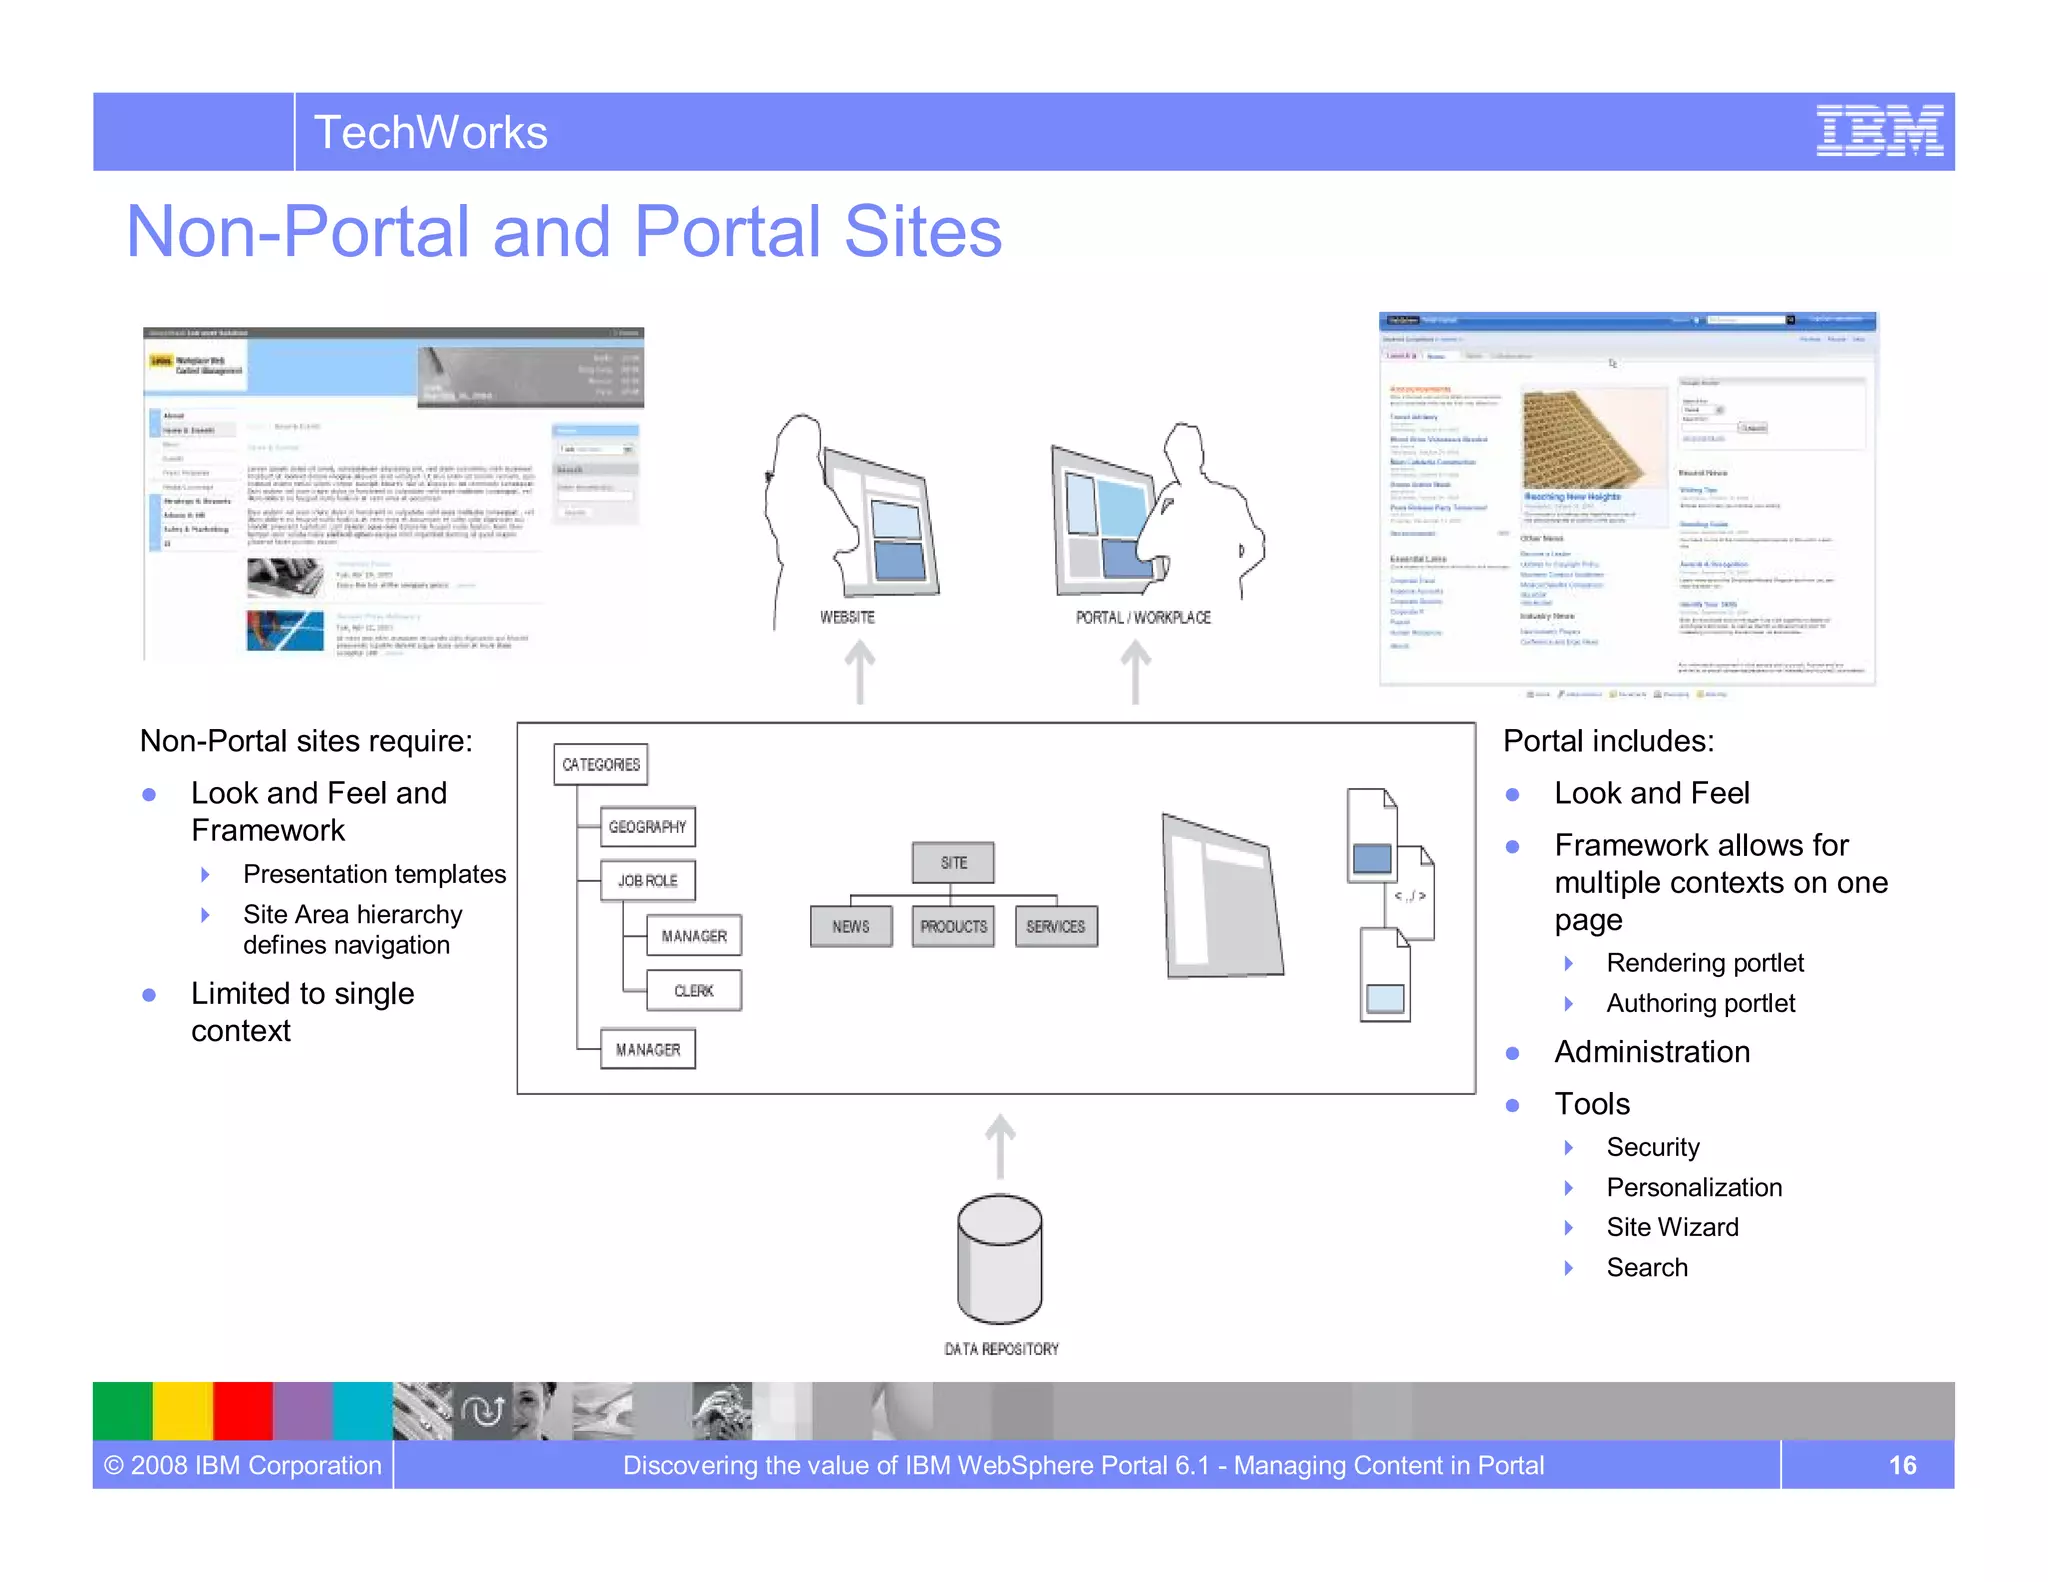Viewport: 2048px width, 1582px height.
Task: Click the green color block in footer
Action: pos(123,1411)
